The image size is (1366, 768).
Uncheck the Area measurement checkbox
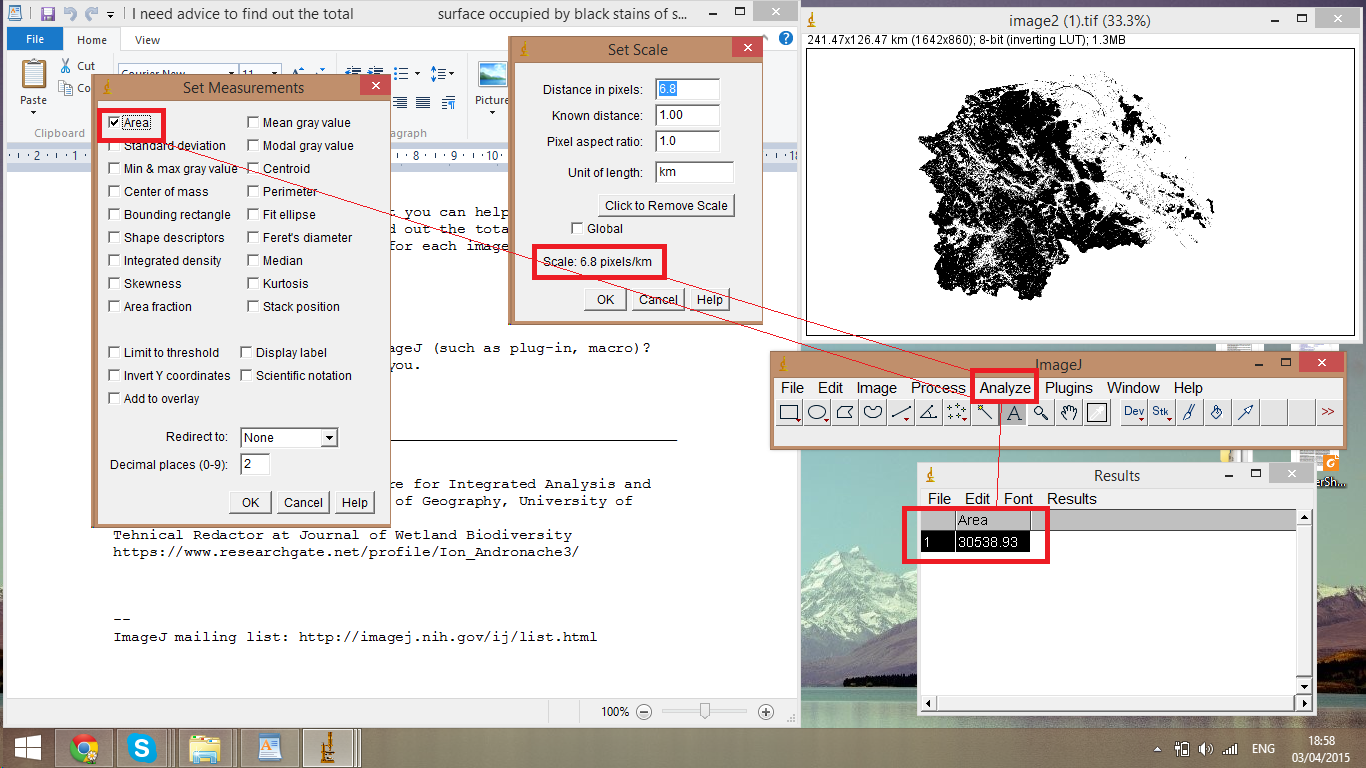114,123
